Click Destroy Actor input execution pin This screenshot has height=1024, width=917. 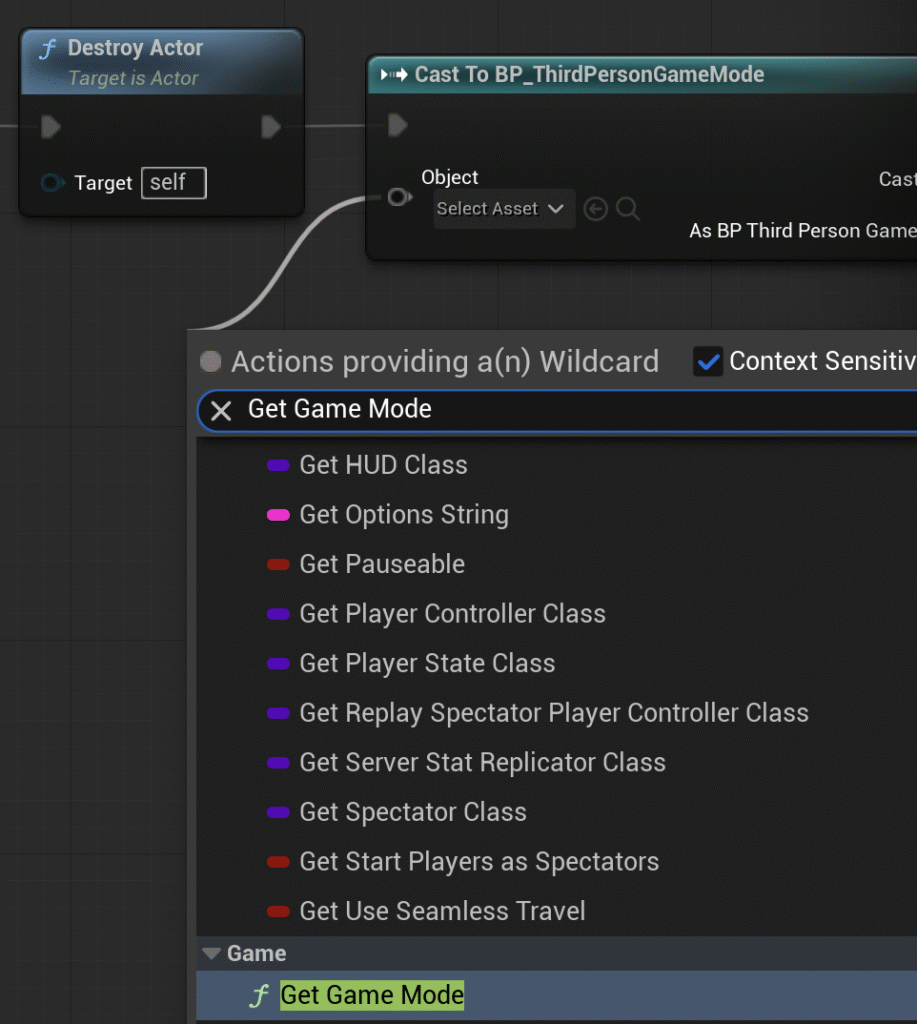[x=51, y=127]
